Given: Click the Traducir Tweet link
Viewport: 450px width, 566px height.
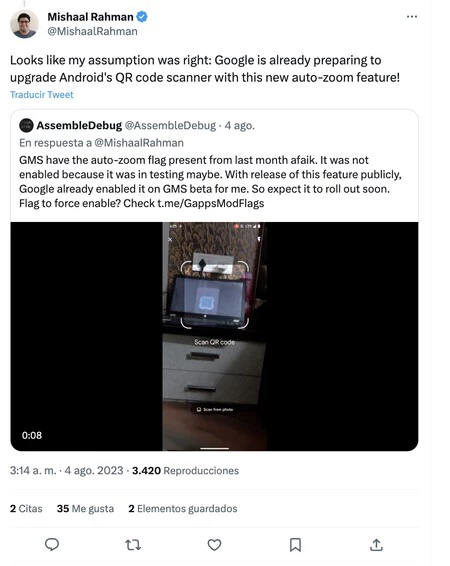Looking at the screenshot, I should point(41,95).
